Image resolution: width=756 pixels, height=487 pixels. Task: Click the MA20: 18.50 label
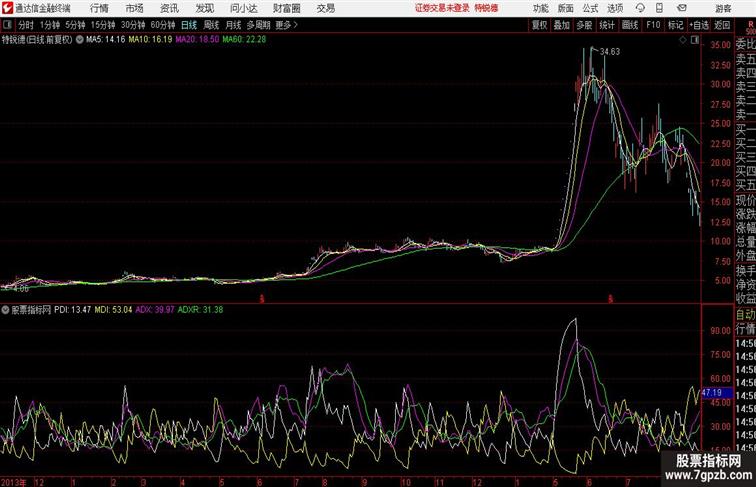click(197, 40)
